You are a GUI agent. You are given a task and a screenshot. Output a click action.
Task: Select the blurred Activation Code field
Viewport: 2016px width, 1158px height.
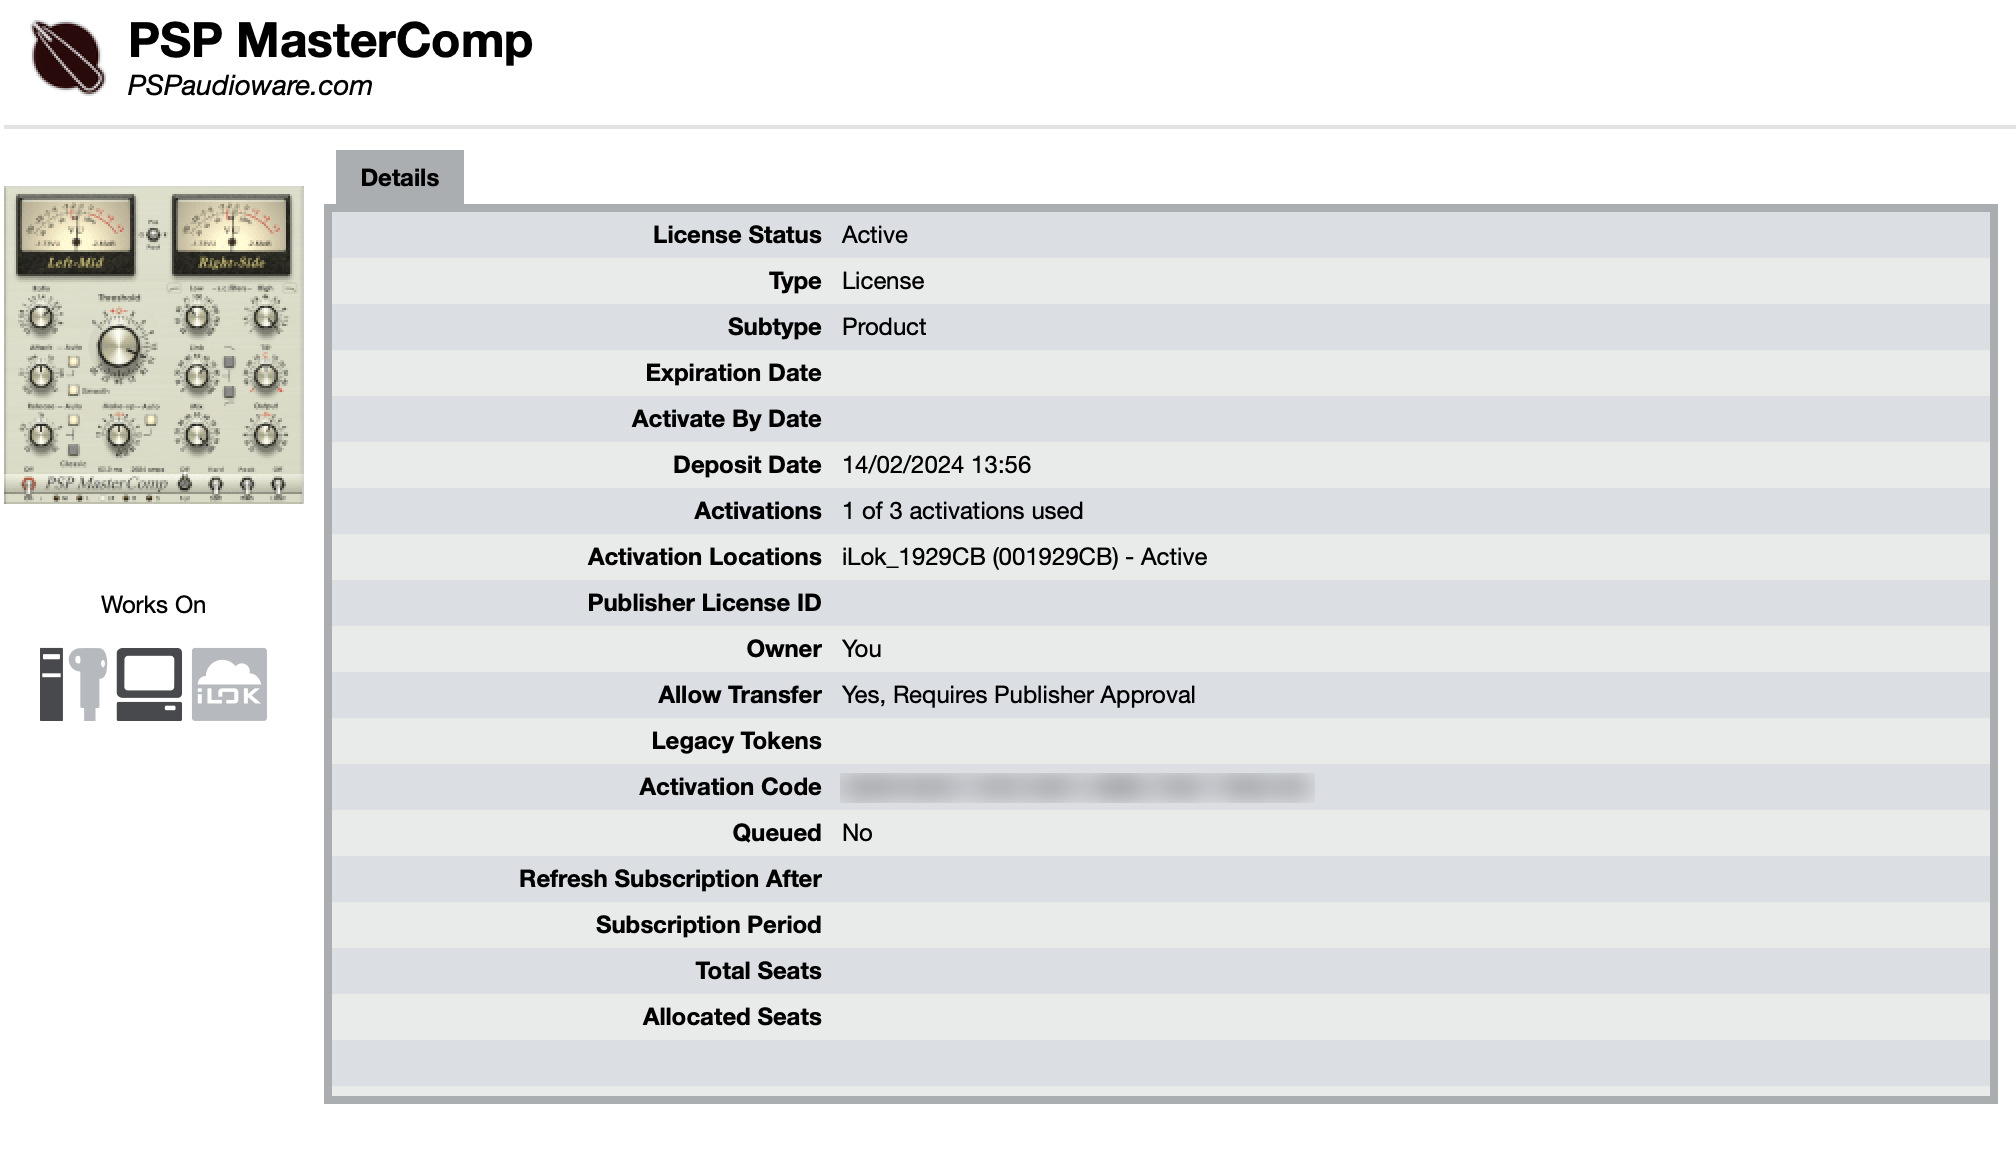[x=1077, y=787]
